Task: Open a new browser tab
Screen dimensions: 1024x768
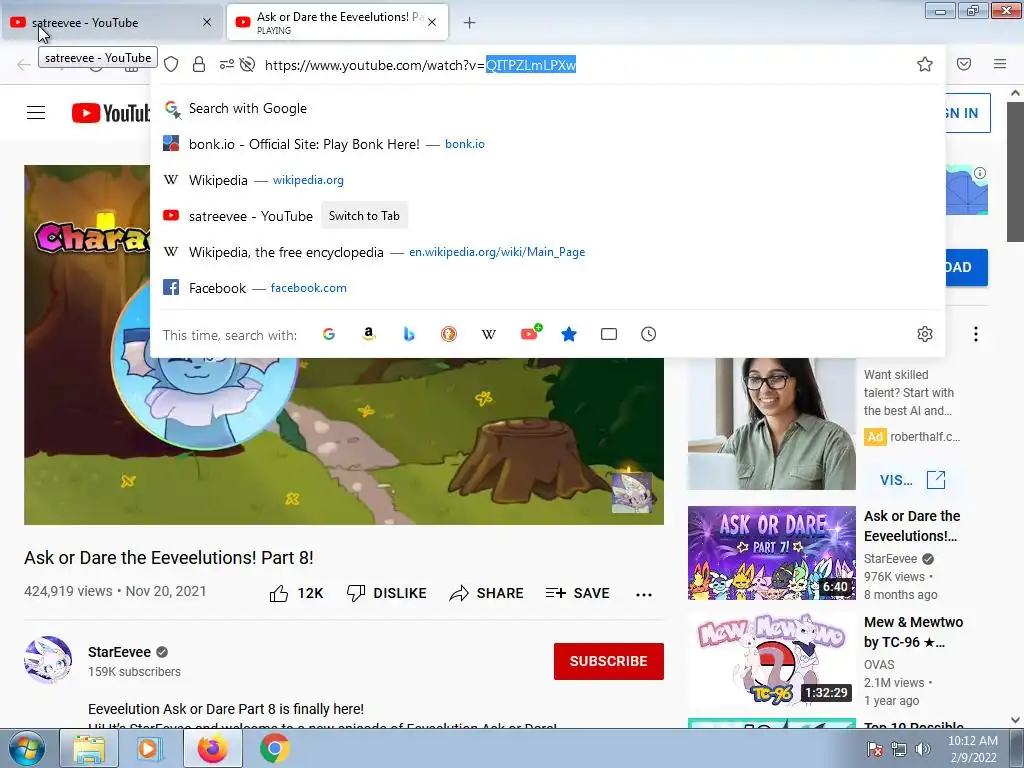Action: [x=469, y=23]
